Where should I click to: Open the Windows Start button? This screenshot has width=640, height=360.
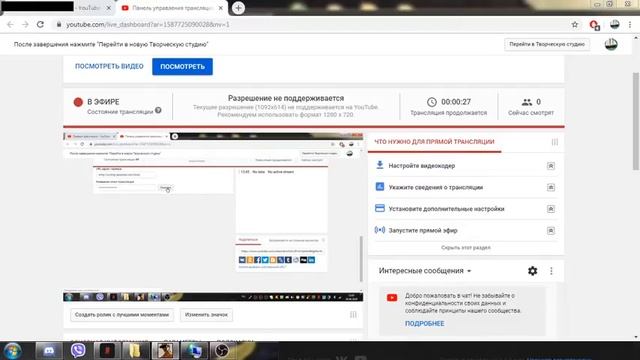point(12,351)
